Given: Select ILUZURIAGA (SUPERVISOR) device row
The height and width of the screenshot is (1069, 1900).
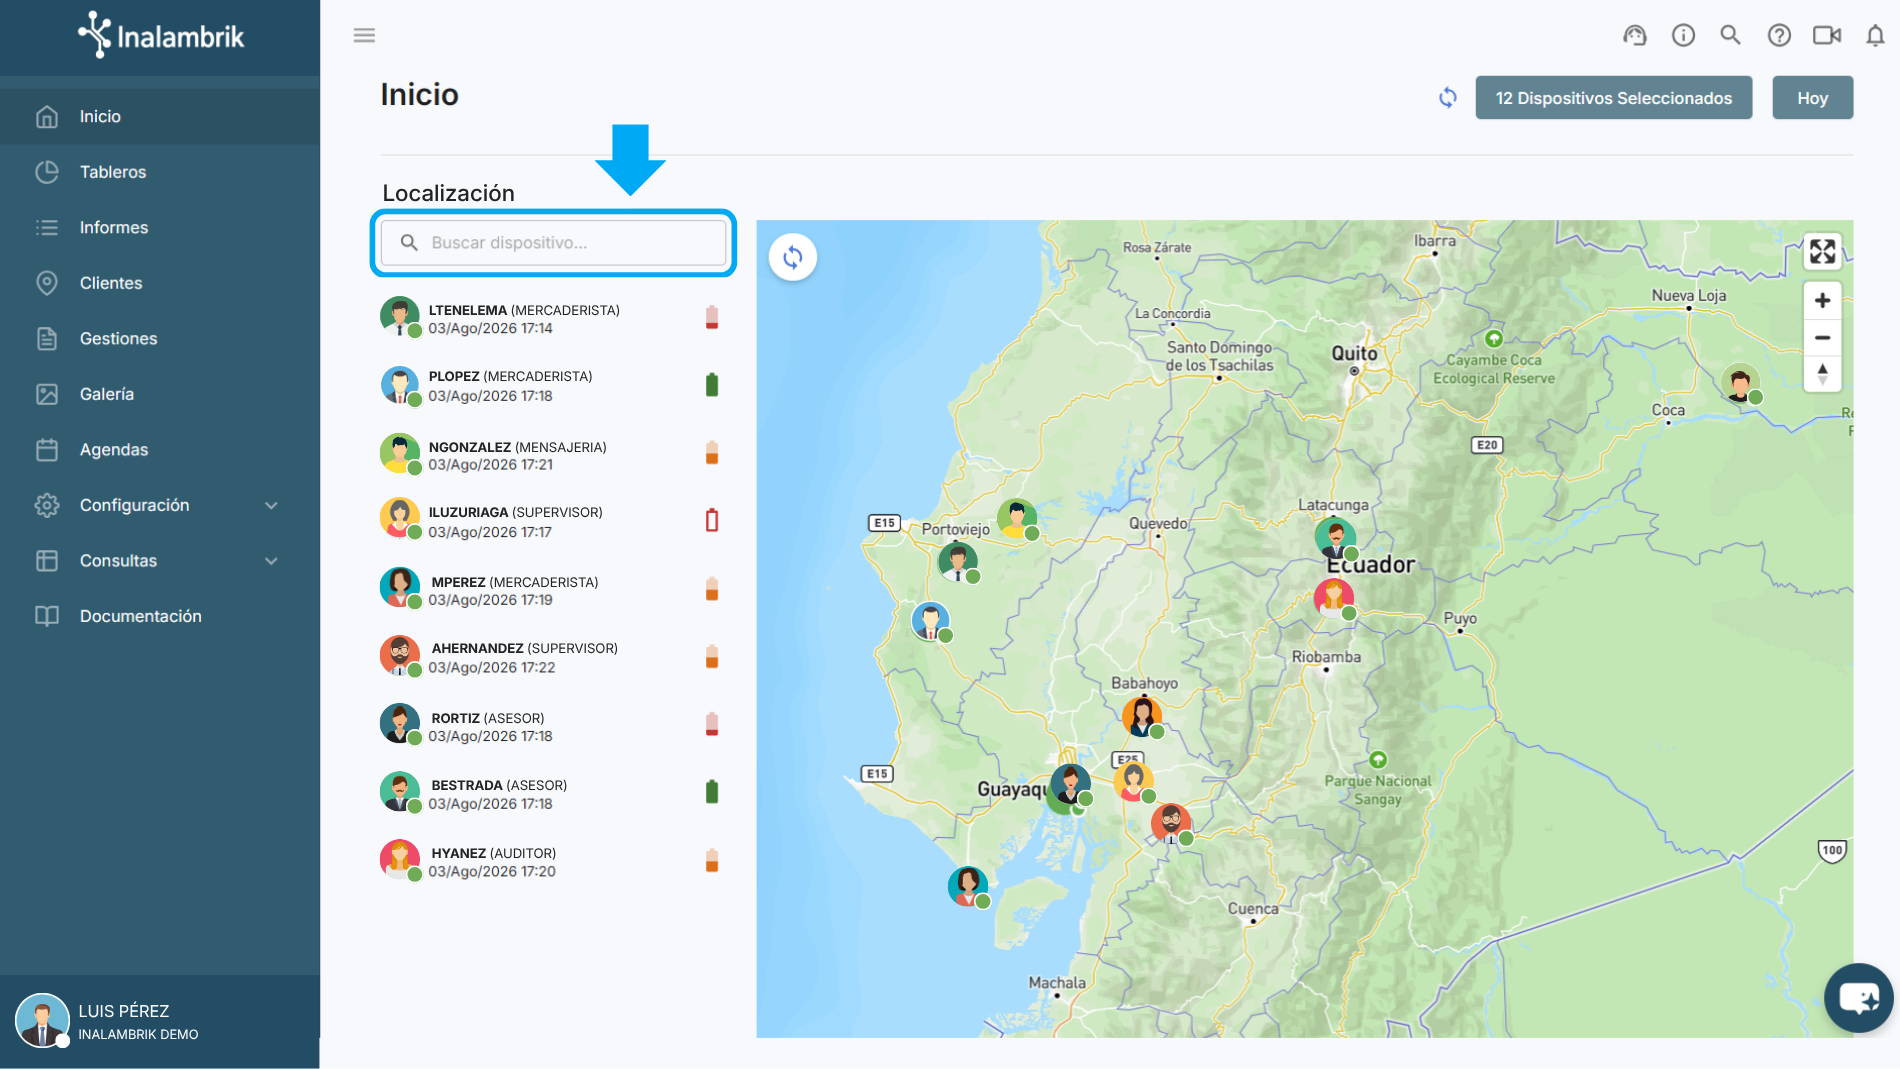Looking at the screenshot, I should tap(551, 521).
